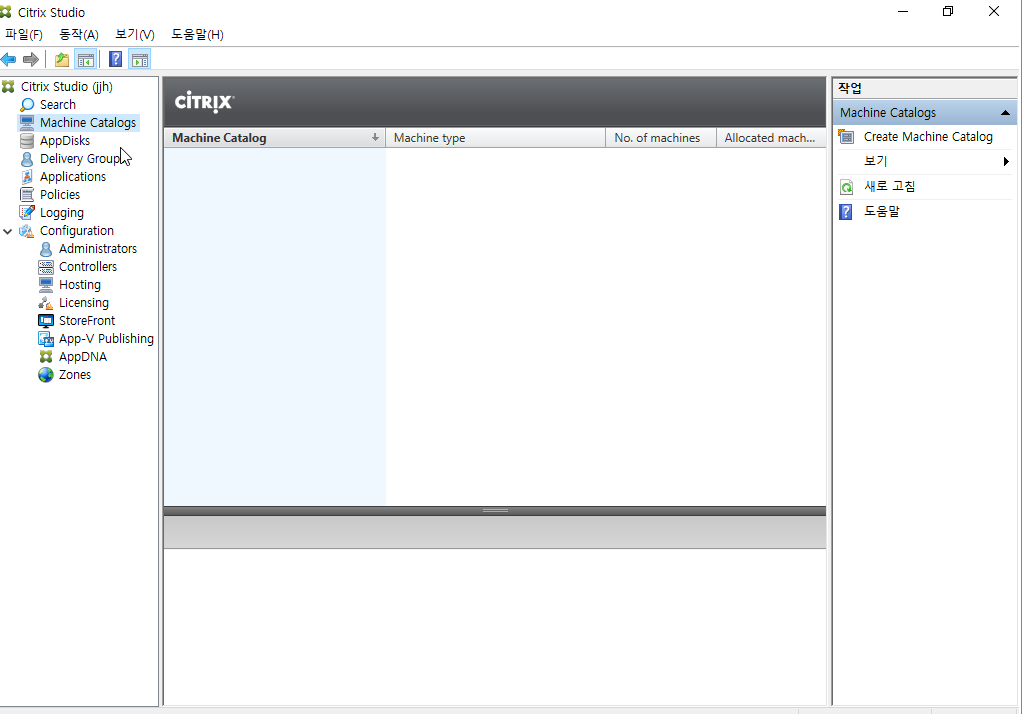1022x714 pixels.
Task: Click the Search magnifier icon in the tree
Action: 27,104
